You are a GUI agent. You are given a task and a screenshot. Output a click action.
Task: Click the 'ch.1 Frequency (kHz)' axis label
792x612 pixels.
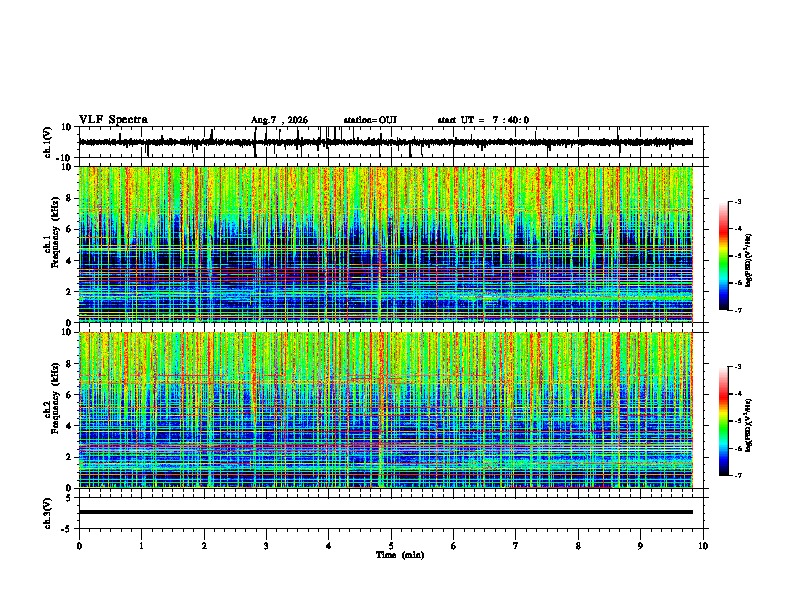52,234
